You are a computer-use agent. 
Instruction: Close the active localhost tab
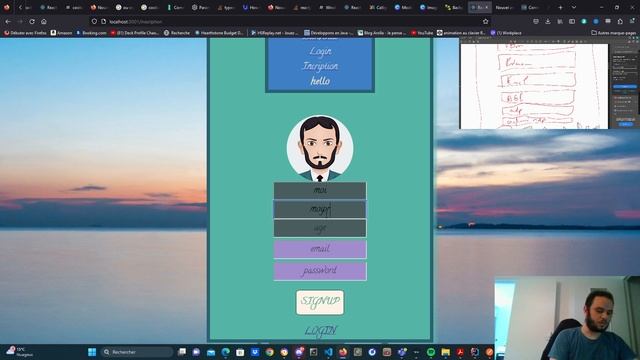pos(487,7)
